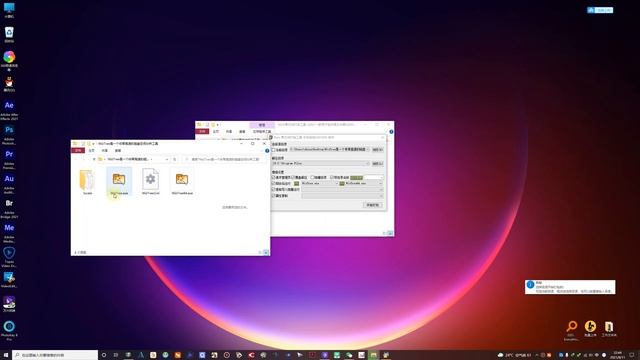The image size is (640, 360).
Task: Click the green highlighted field in options row
Action: 356,178
